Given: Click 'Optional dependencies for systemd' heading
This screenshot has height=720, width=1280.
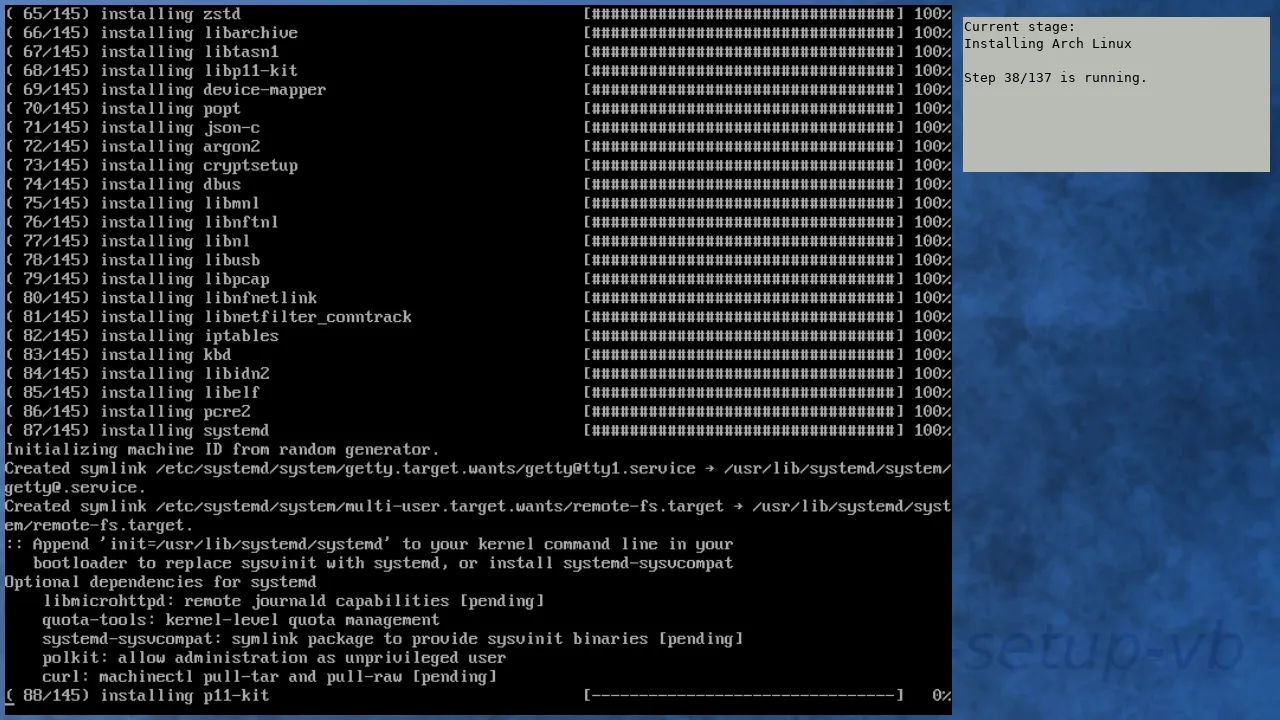Looking at the screenshot, I should (160, 583).
